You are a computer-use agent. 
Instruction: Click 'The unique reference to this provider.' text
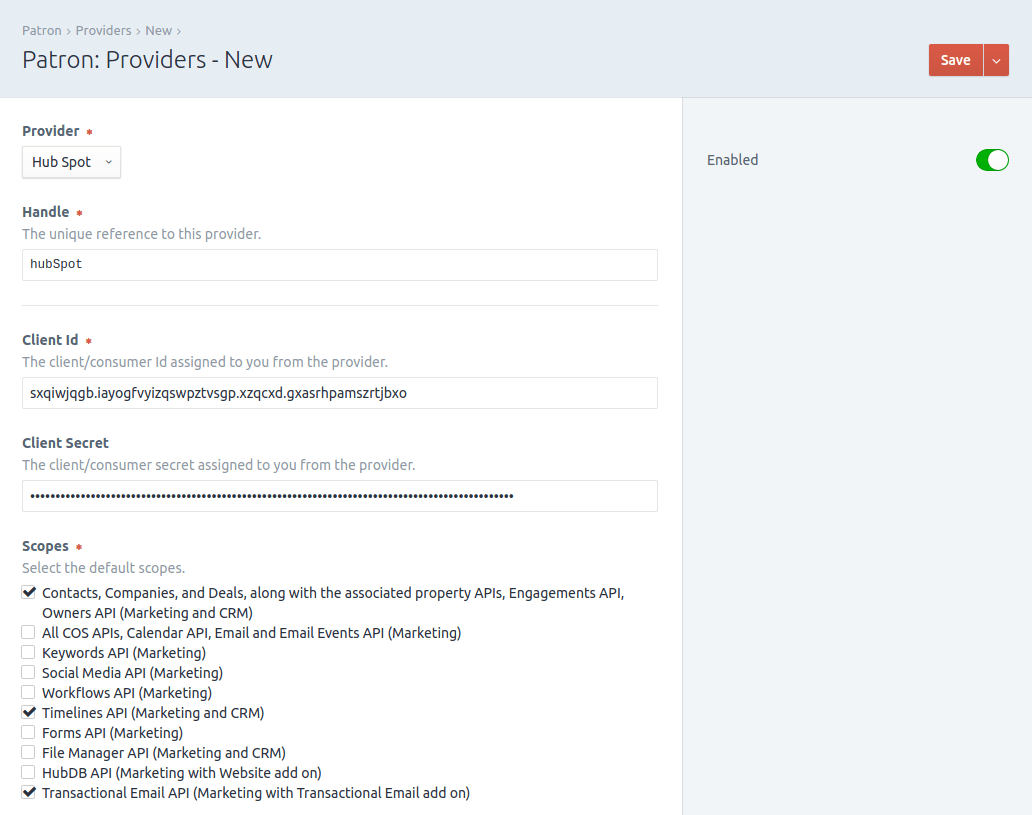(x=142, y=234)
